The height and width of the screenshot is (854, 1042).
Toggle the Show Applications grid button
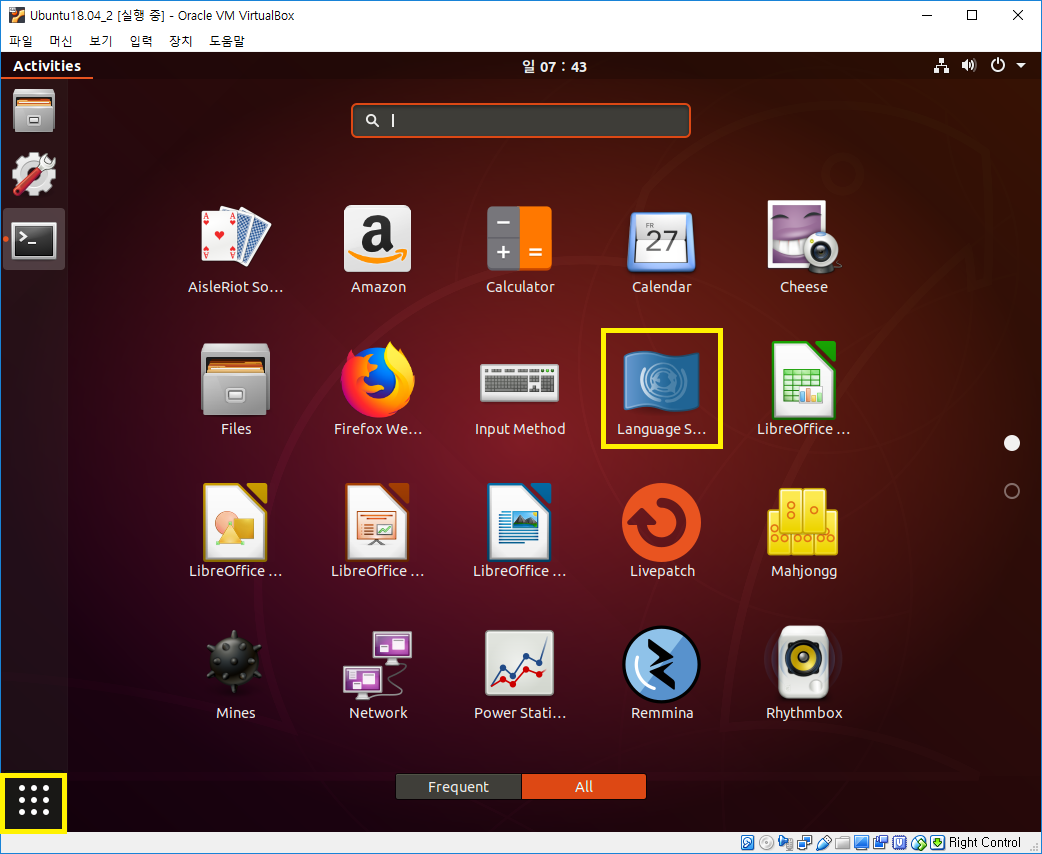(34, 799)
